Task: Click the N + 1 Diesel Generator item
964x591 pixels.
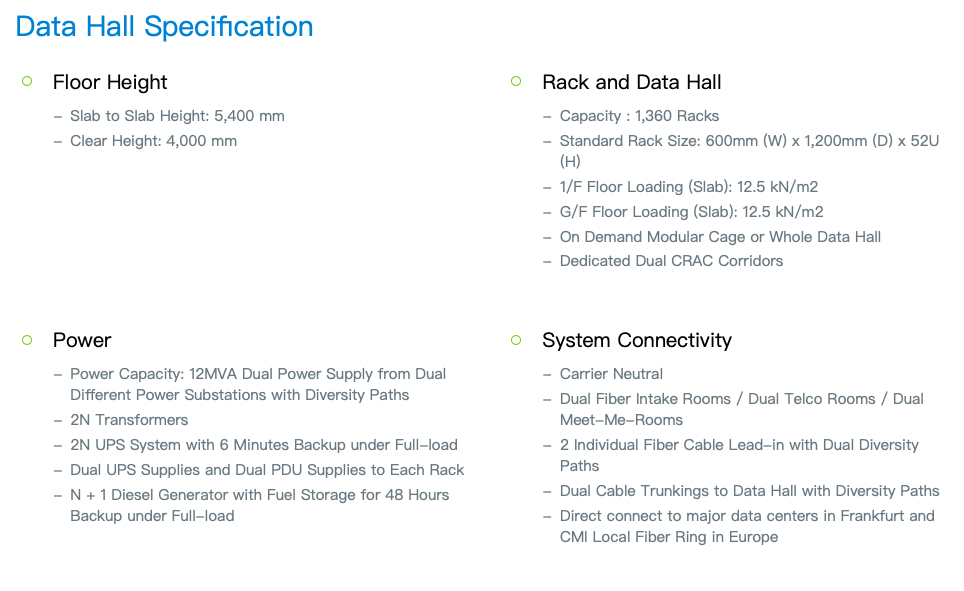Action: click(x=259, y=506)
